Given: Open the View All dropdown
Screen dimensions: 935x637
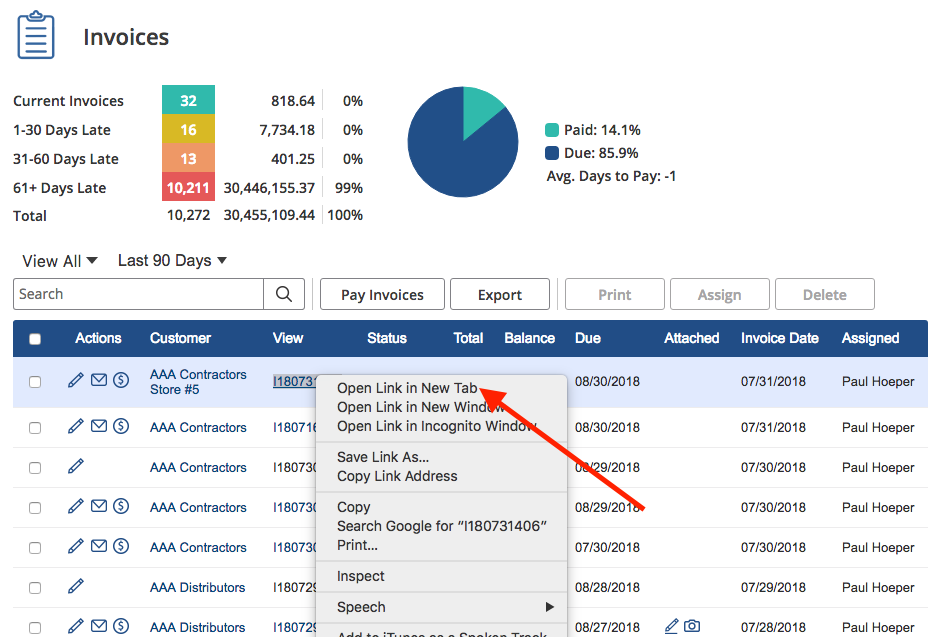Looking at the screenshot, I should point(60,261).
